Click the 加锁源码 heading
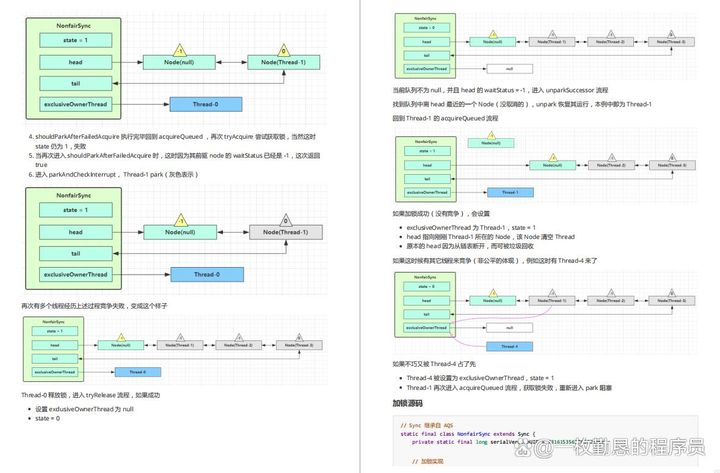 [x=408, y=403]
